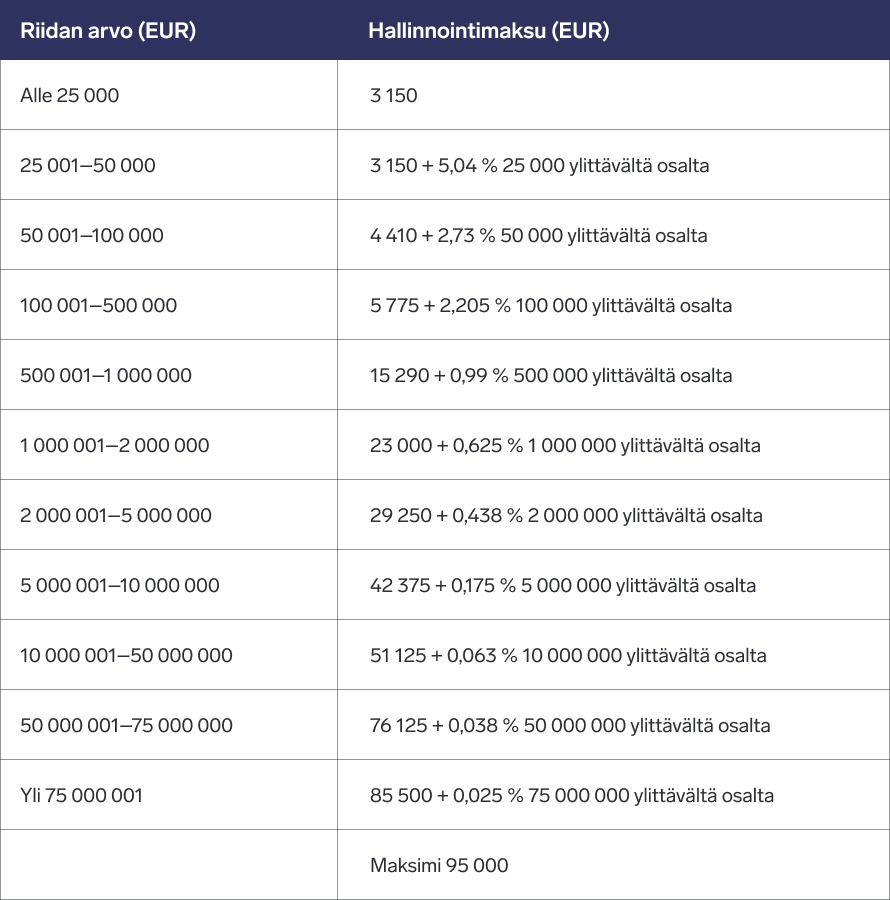Click the 'Riidan arvo (EUR)' column header
This screenshot has height=900, width=890.
click(107, 31)
